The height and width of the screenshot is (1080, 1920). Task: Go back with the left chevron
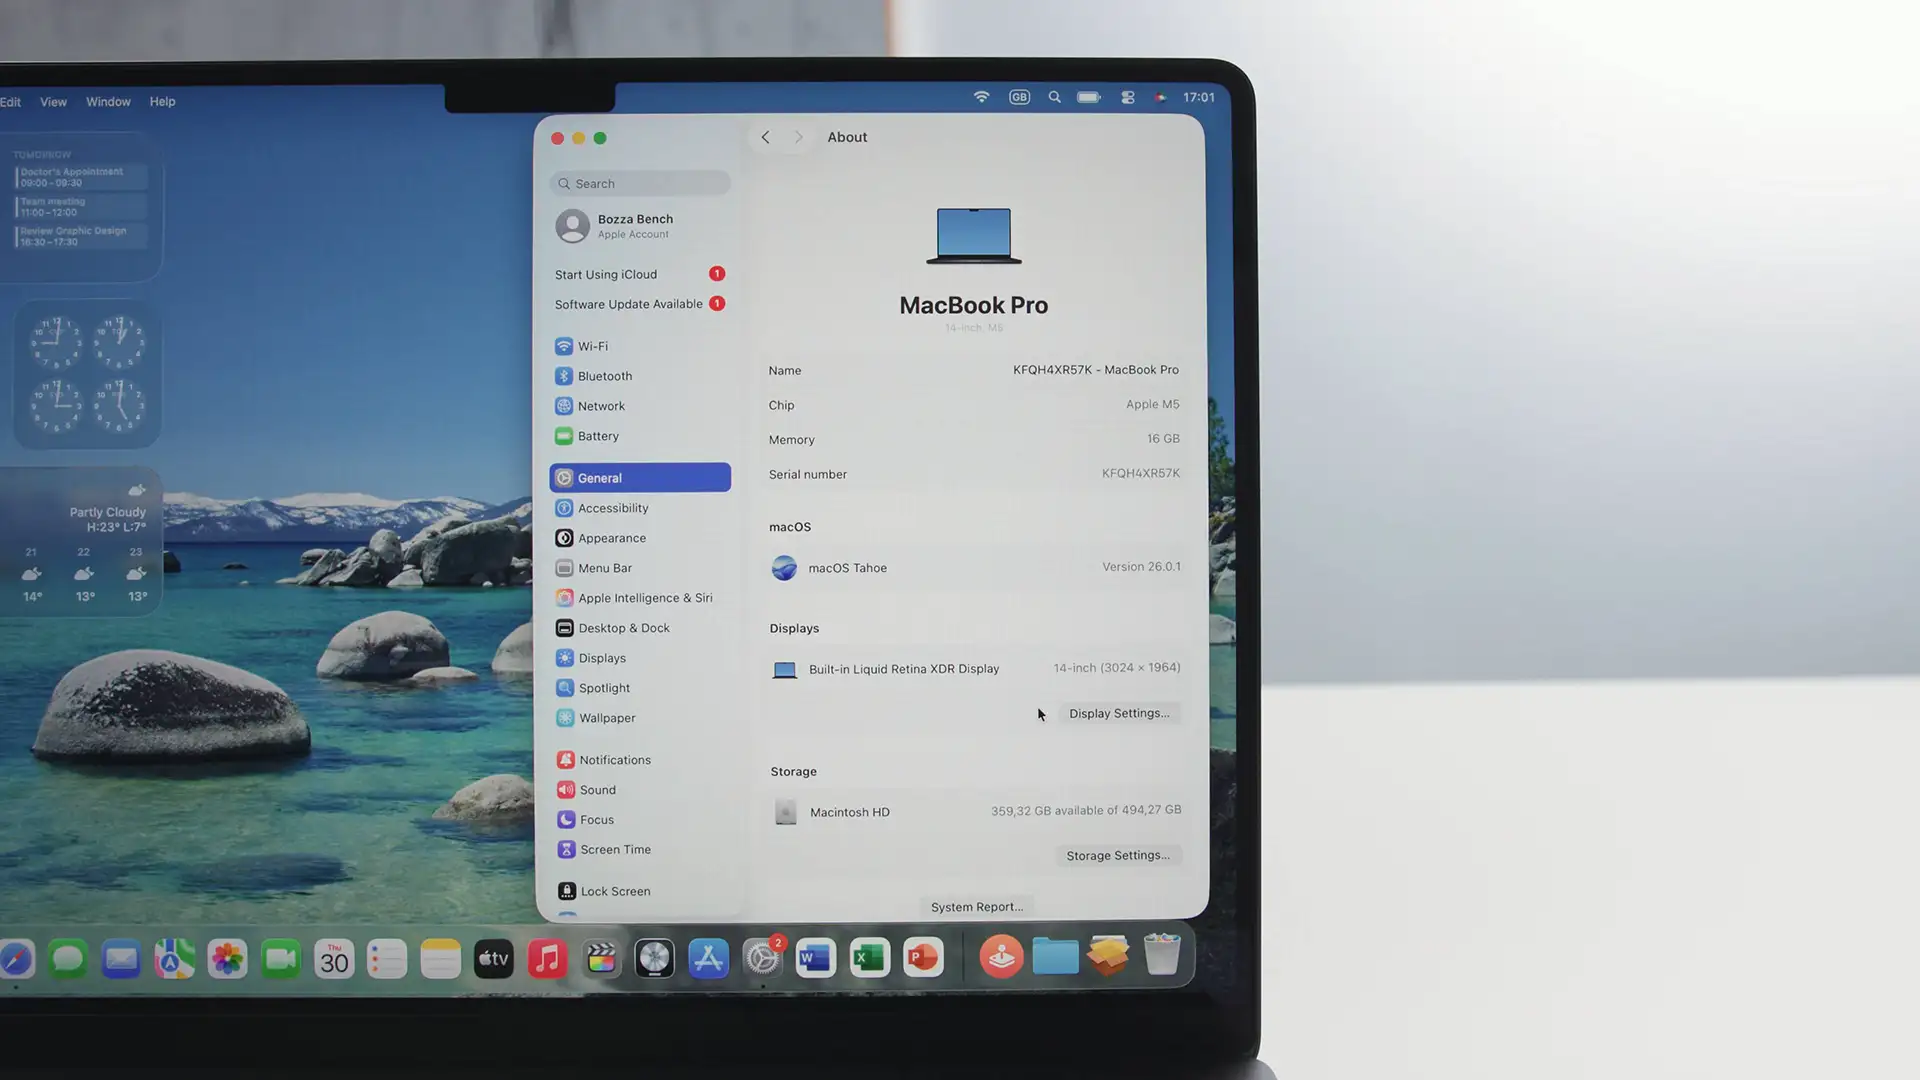[x=765, y=137]
